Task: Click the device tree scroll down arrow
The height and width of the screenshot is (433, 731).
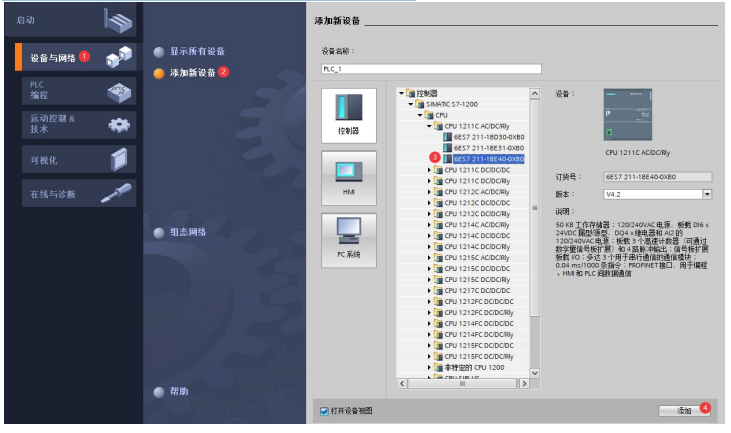Action: (535, 373)
